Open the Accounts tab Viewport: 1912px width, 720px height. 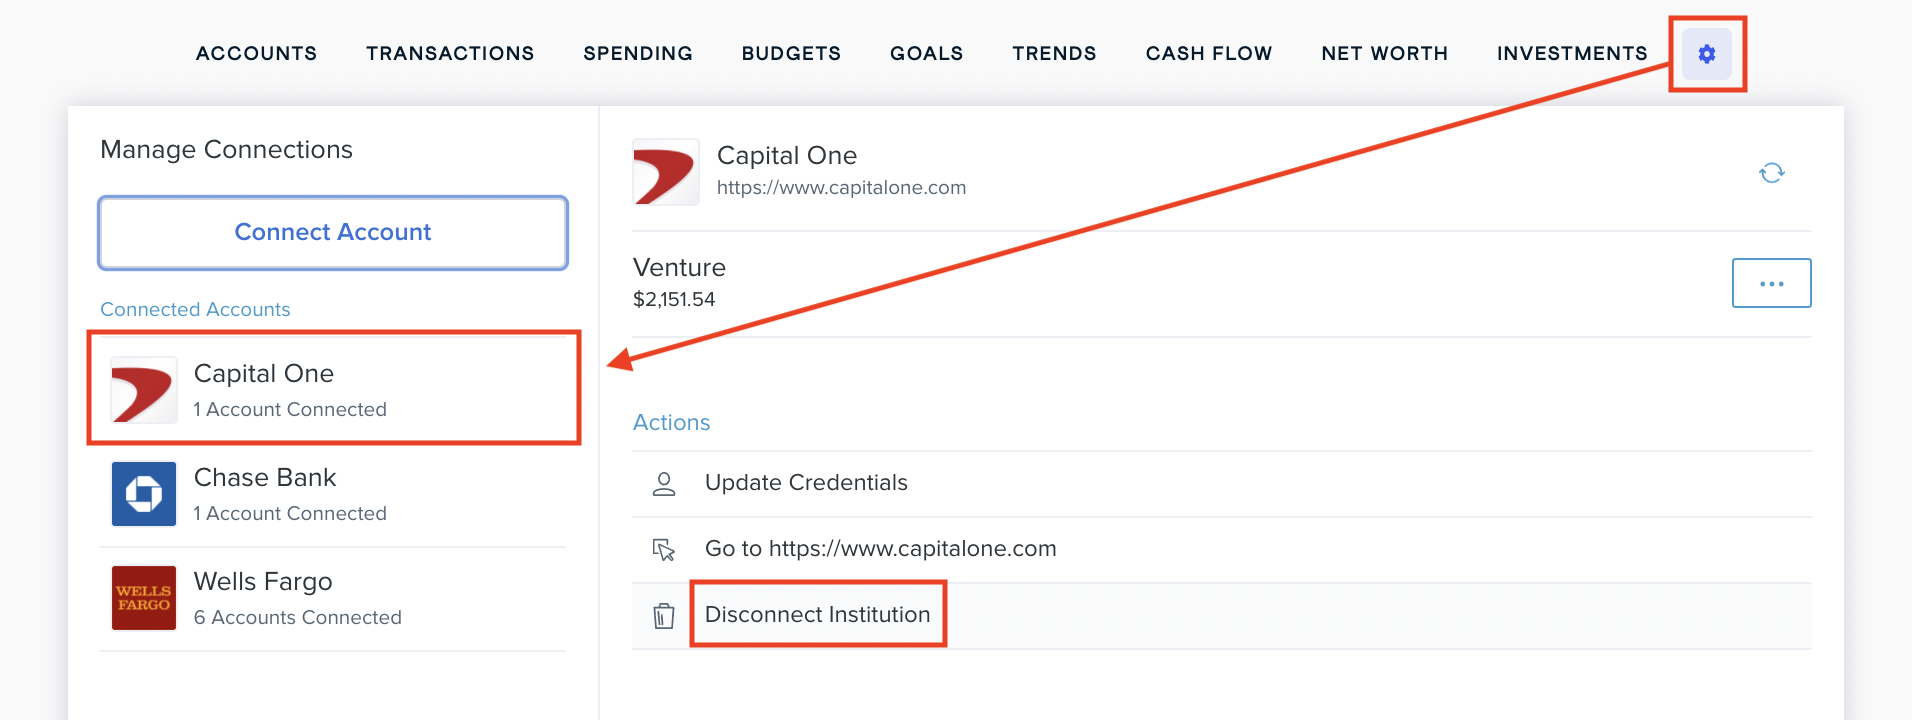point(256,54)
